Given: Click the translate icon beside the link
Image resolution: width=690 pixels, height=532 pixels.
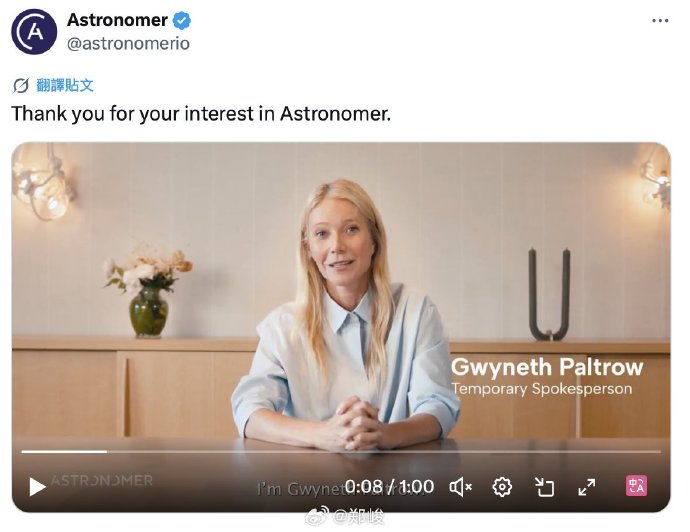Looking at the screenshot, I should 21,85.
